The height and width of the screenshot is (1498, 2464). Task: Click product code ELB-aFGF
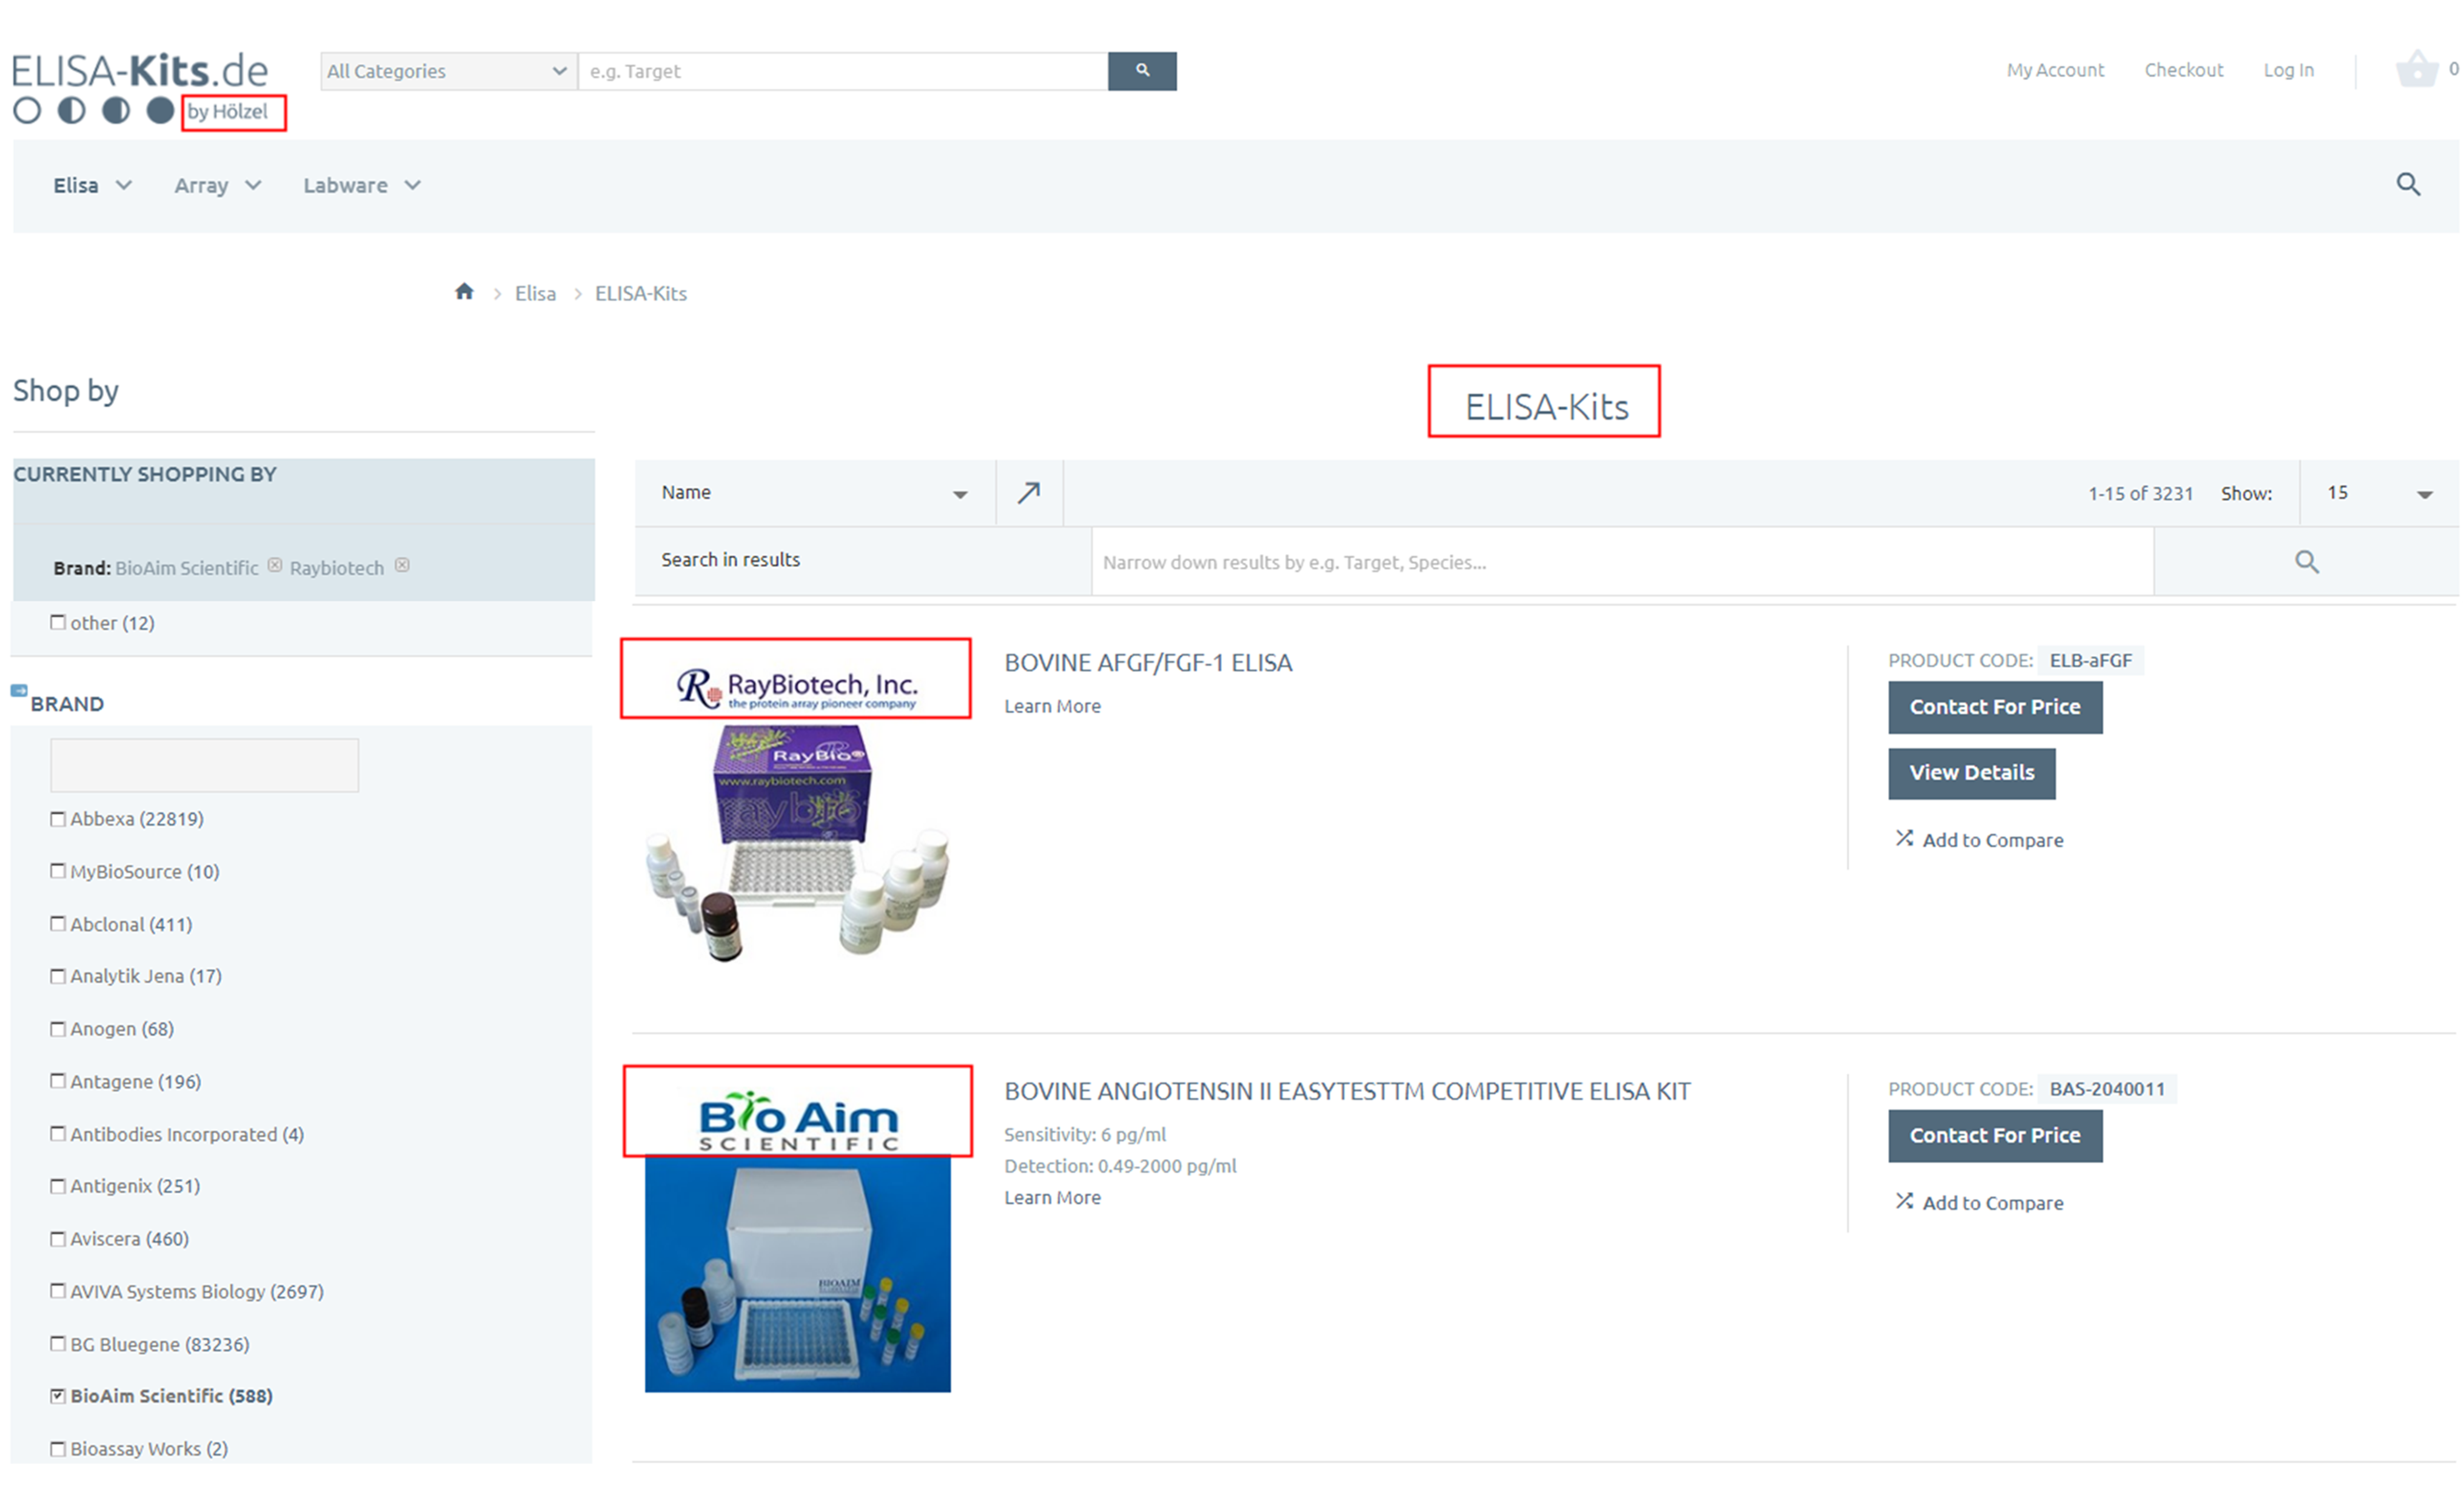[x=2090, y=660]
